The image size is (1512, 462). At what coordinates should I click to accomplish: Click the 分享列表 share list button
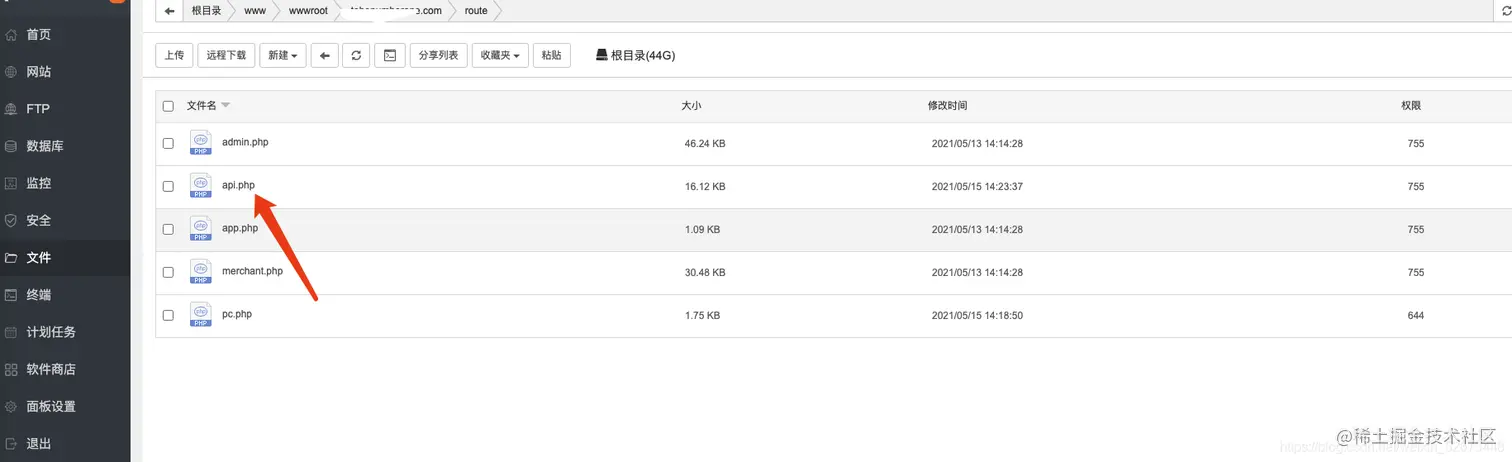pos(438,55)
